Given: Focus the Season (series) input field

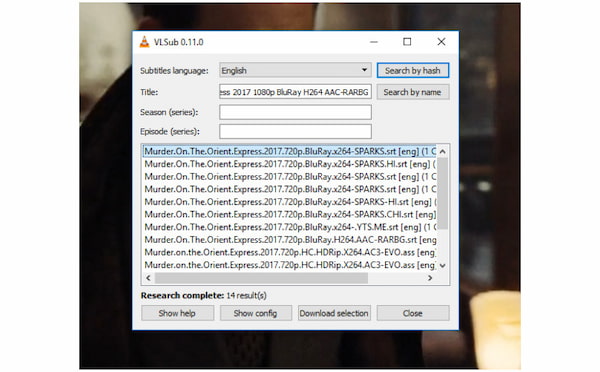Looking at the screenshot, I should coord(295,112).
